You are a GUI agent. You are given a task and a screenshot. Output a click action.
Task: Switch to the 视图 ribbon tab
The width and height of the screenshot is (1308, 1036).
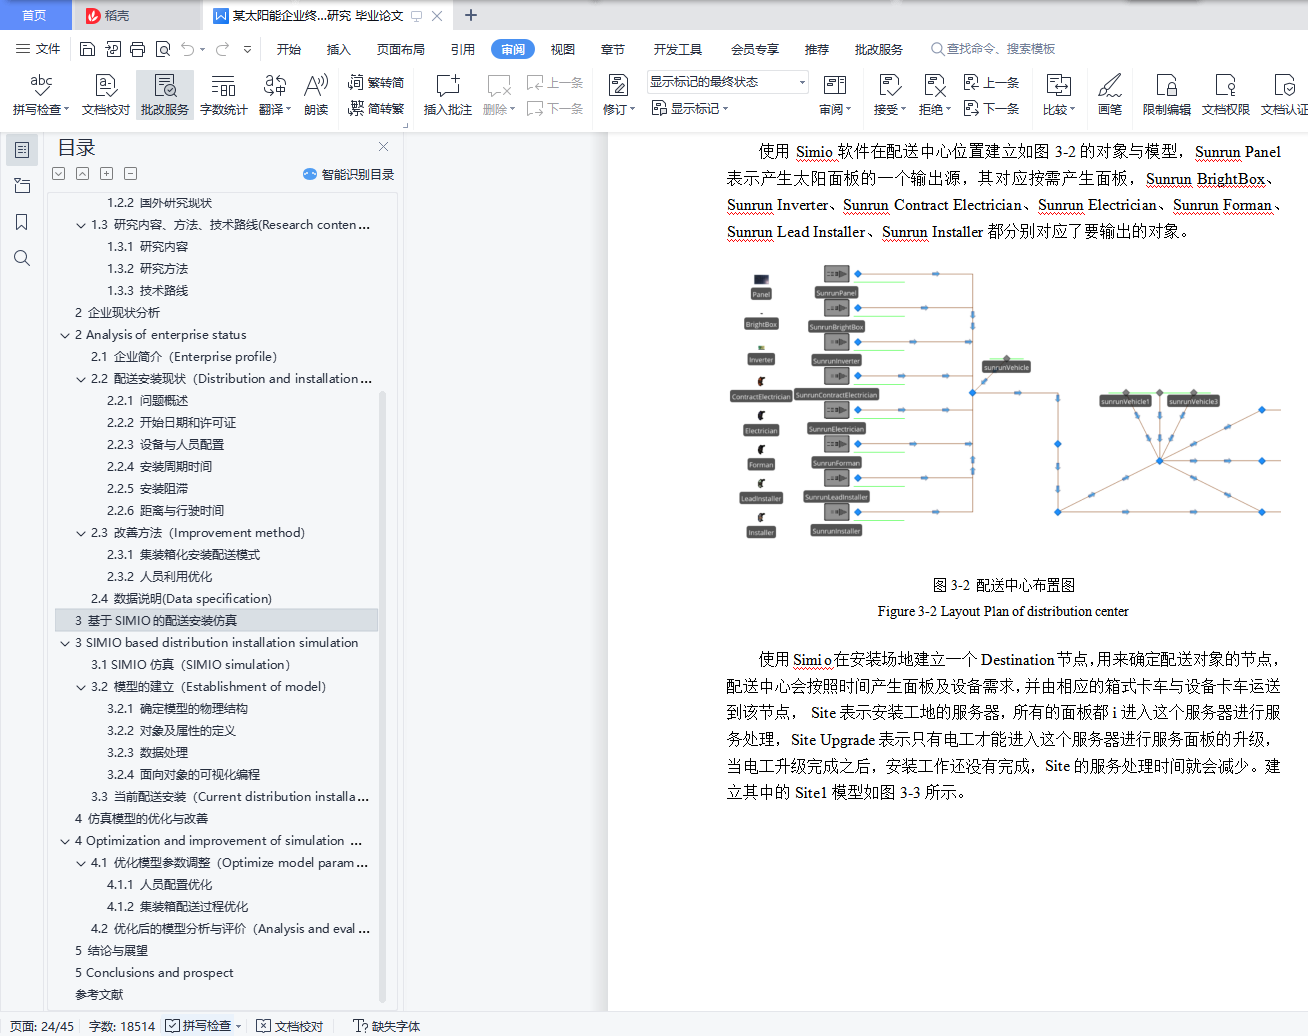[563, 49]
